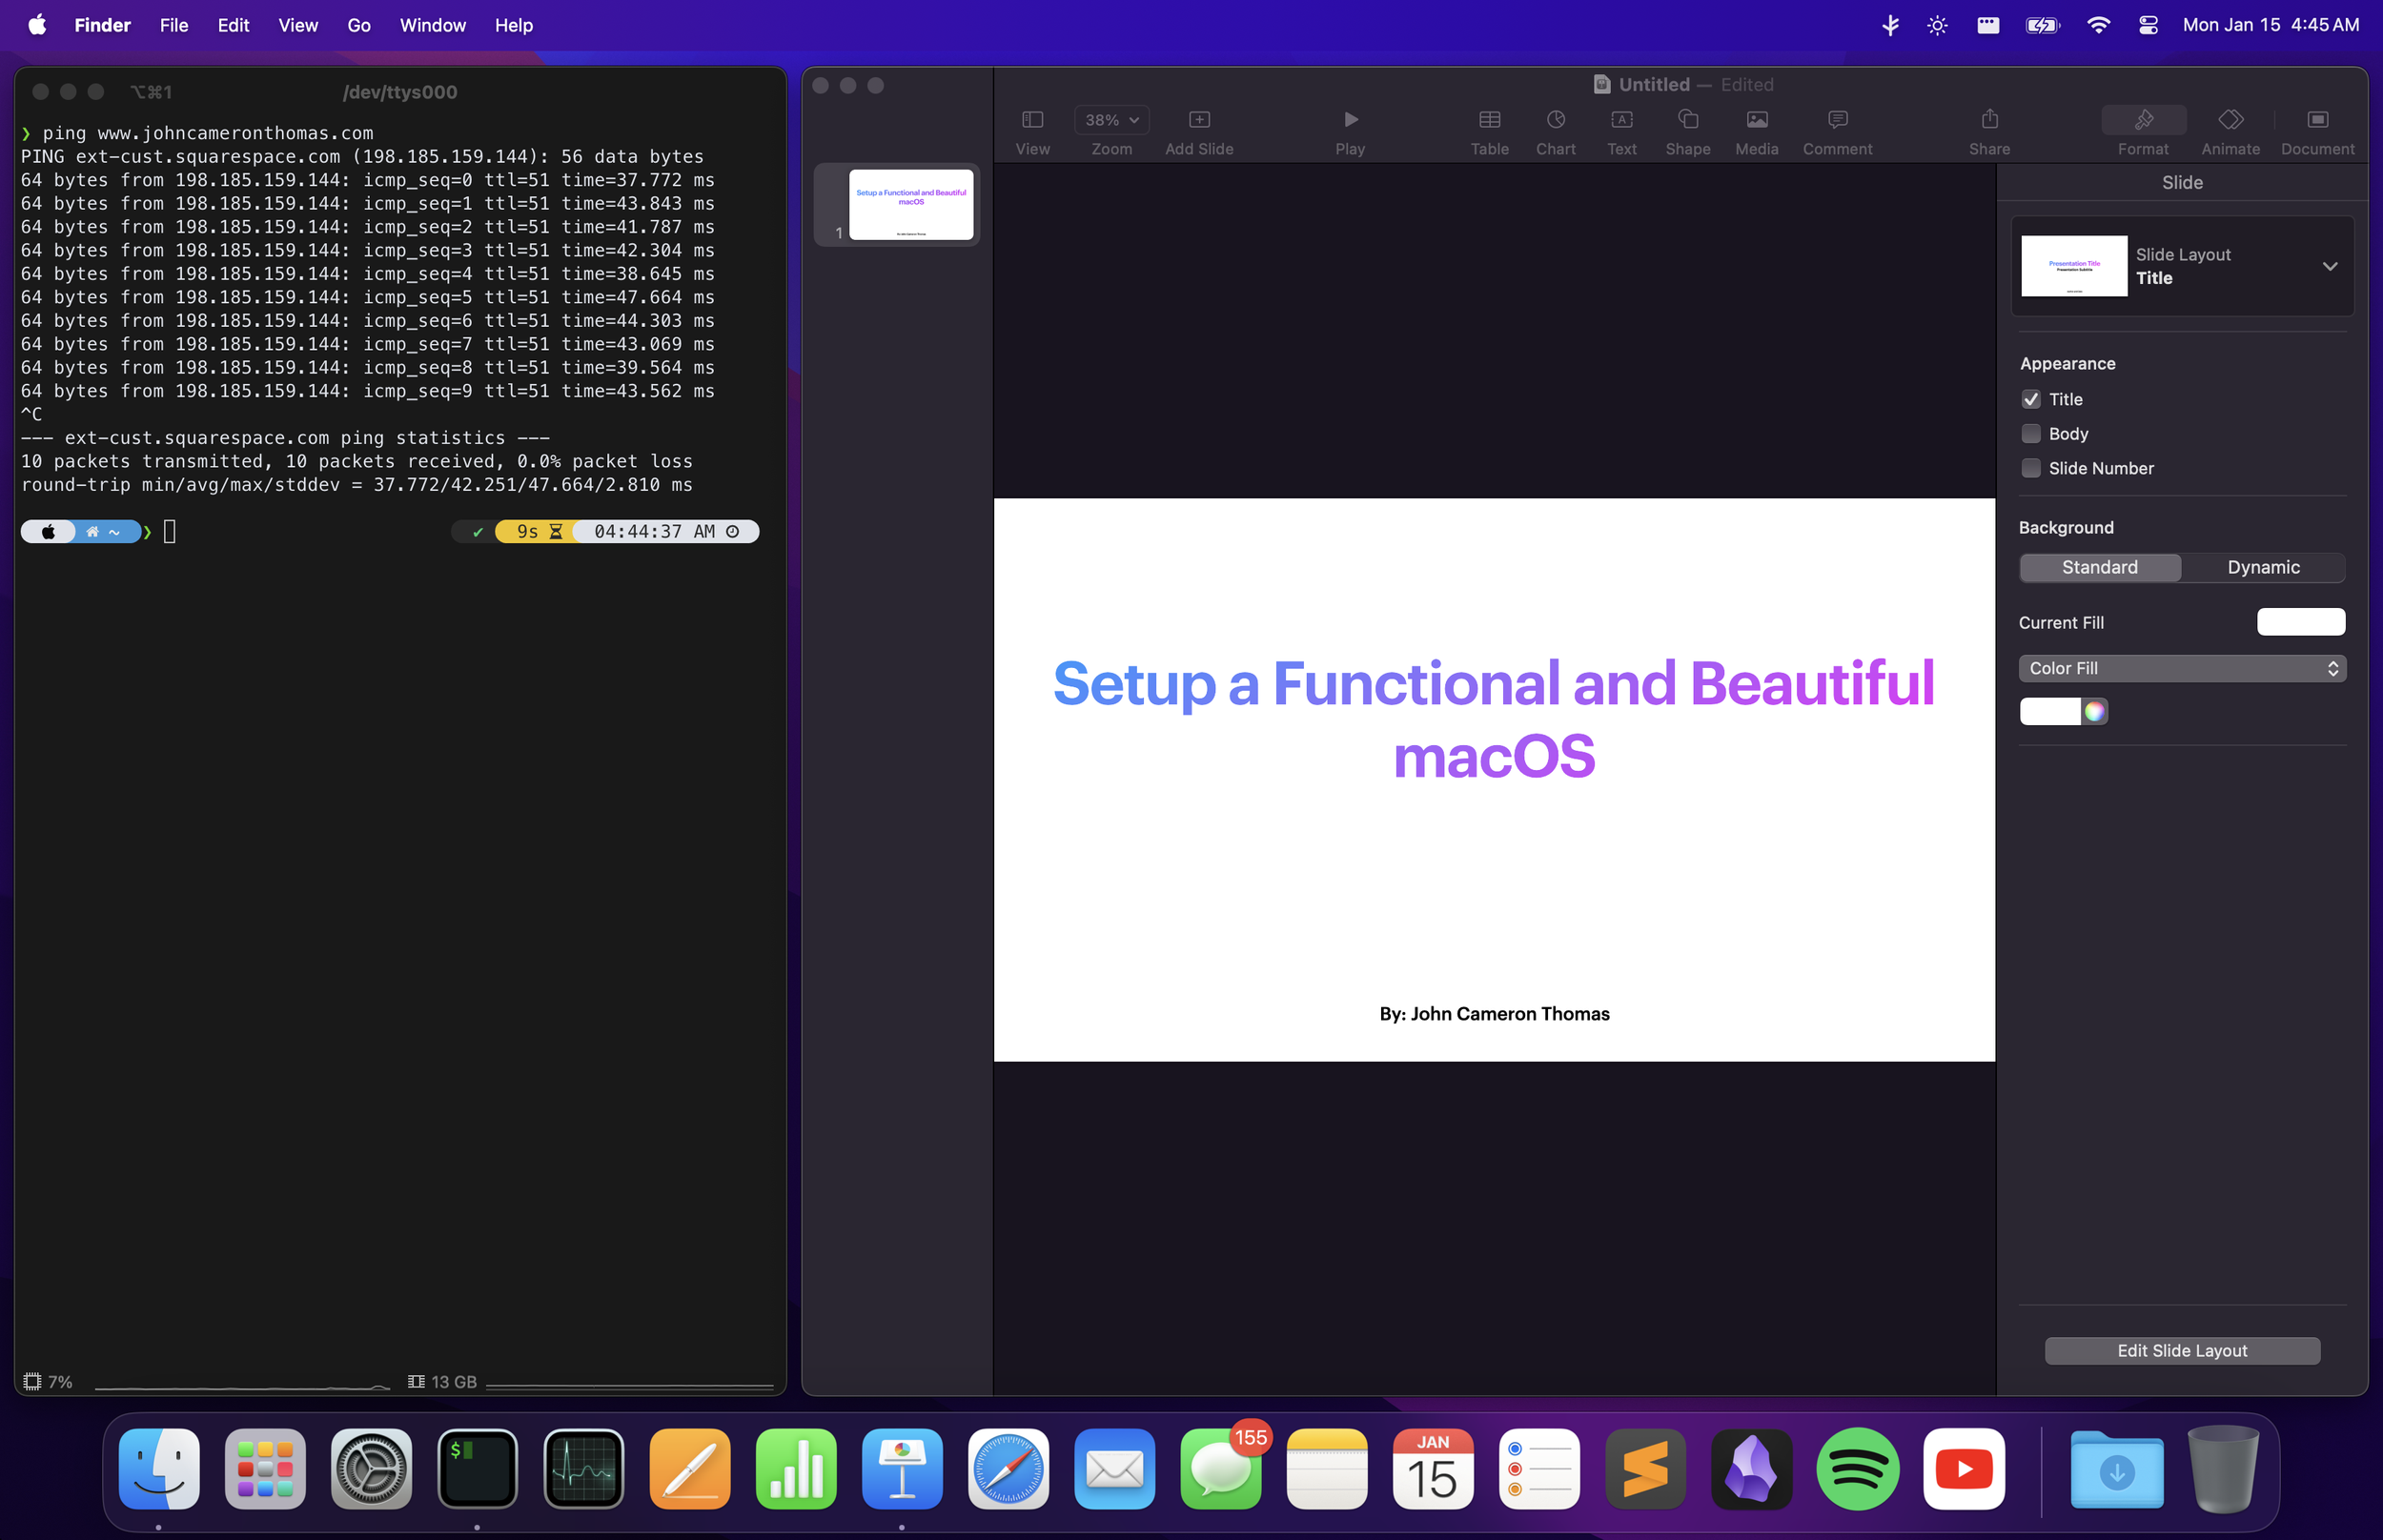Expand the Slide Layout chooser chevron

[2329, 266]
